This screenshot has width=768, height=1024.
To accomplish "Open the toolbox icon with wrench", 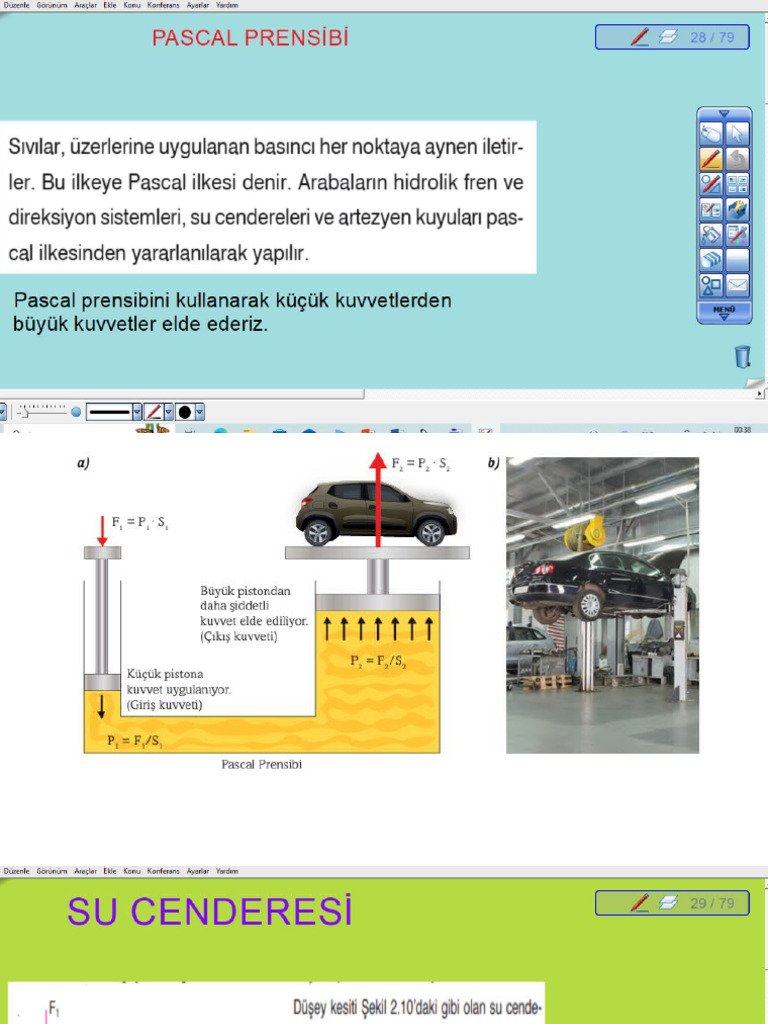I will pos(737,210).
